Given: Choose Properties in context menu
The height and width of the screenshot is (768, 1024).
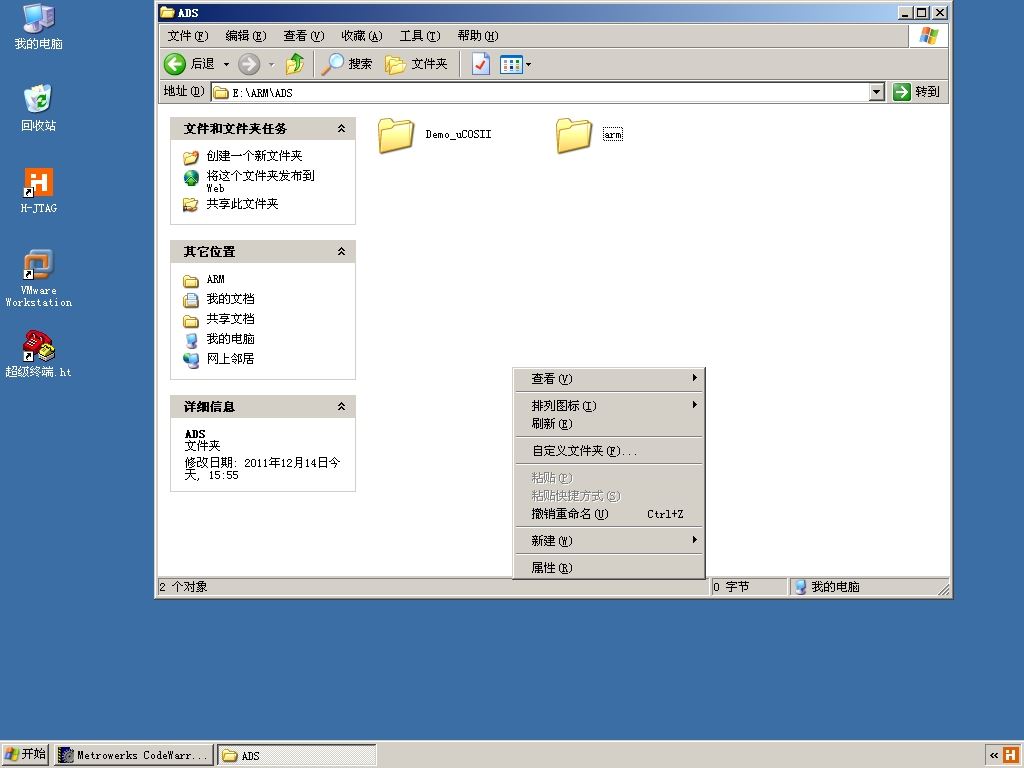Looking at the screenshot, I should click(609, 568).
